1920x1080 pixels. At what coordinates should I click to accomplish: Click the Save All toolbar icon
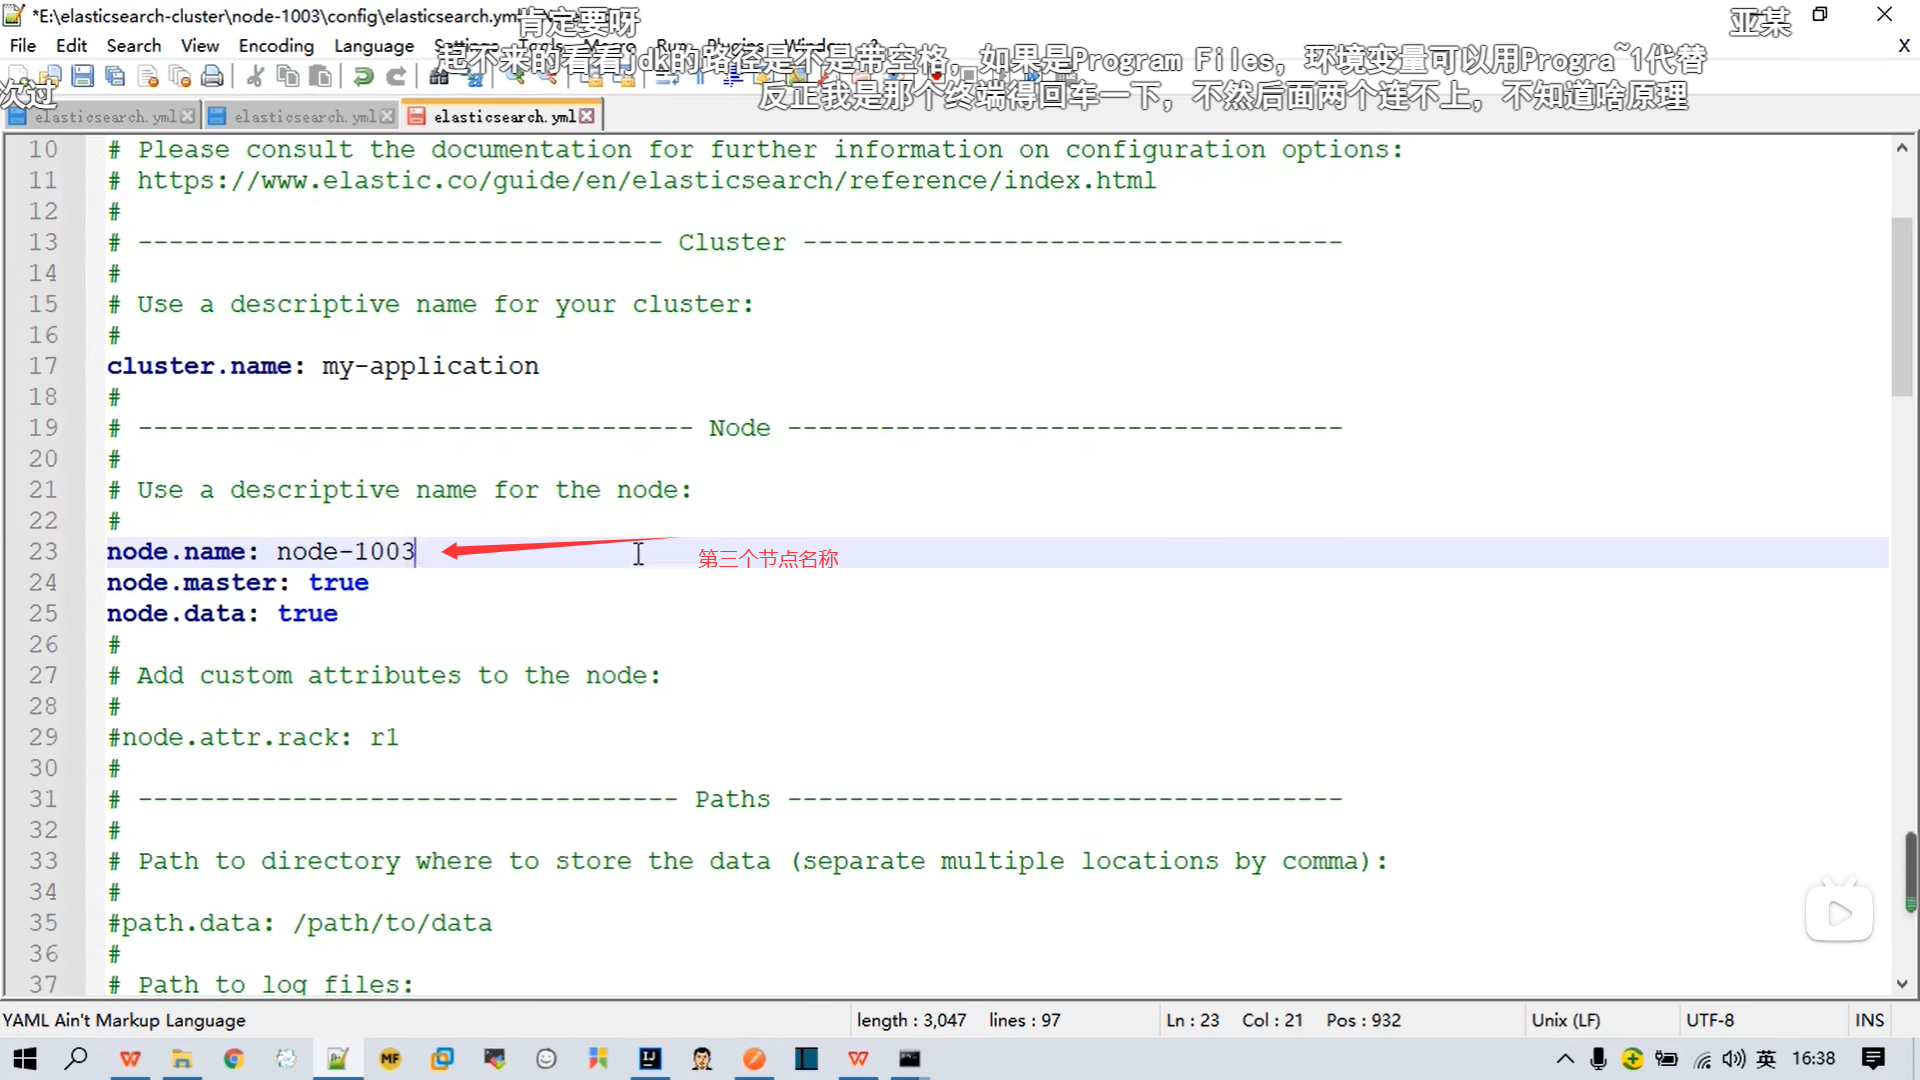pos(115,76)
